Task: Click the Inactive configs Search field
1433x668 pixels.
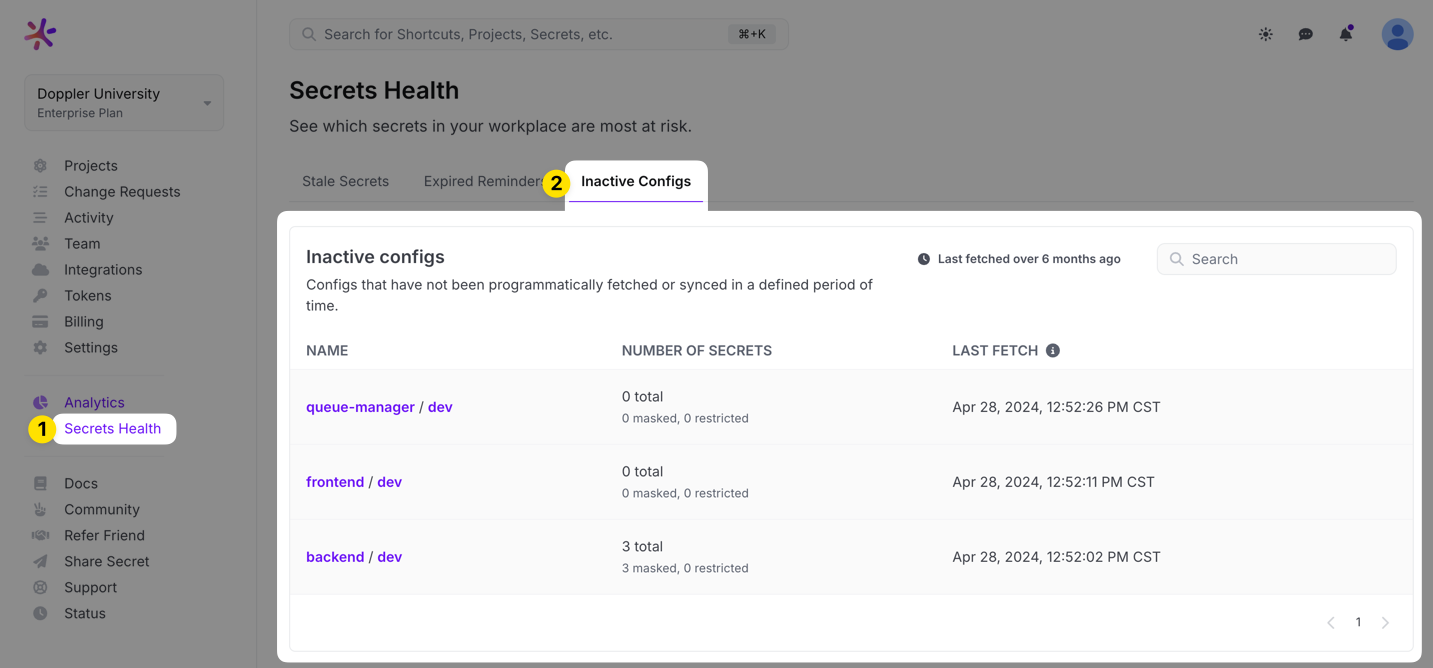Action: (1276, 259)
